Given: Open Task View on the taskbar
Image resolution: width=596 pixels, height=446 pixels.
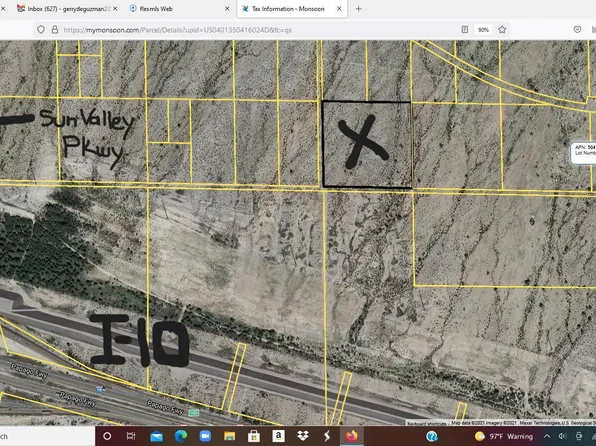Looking at the screenshot, I should (131, 436).
